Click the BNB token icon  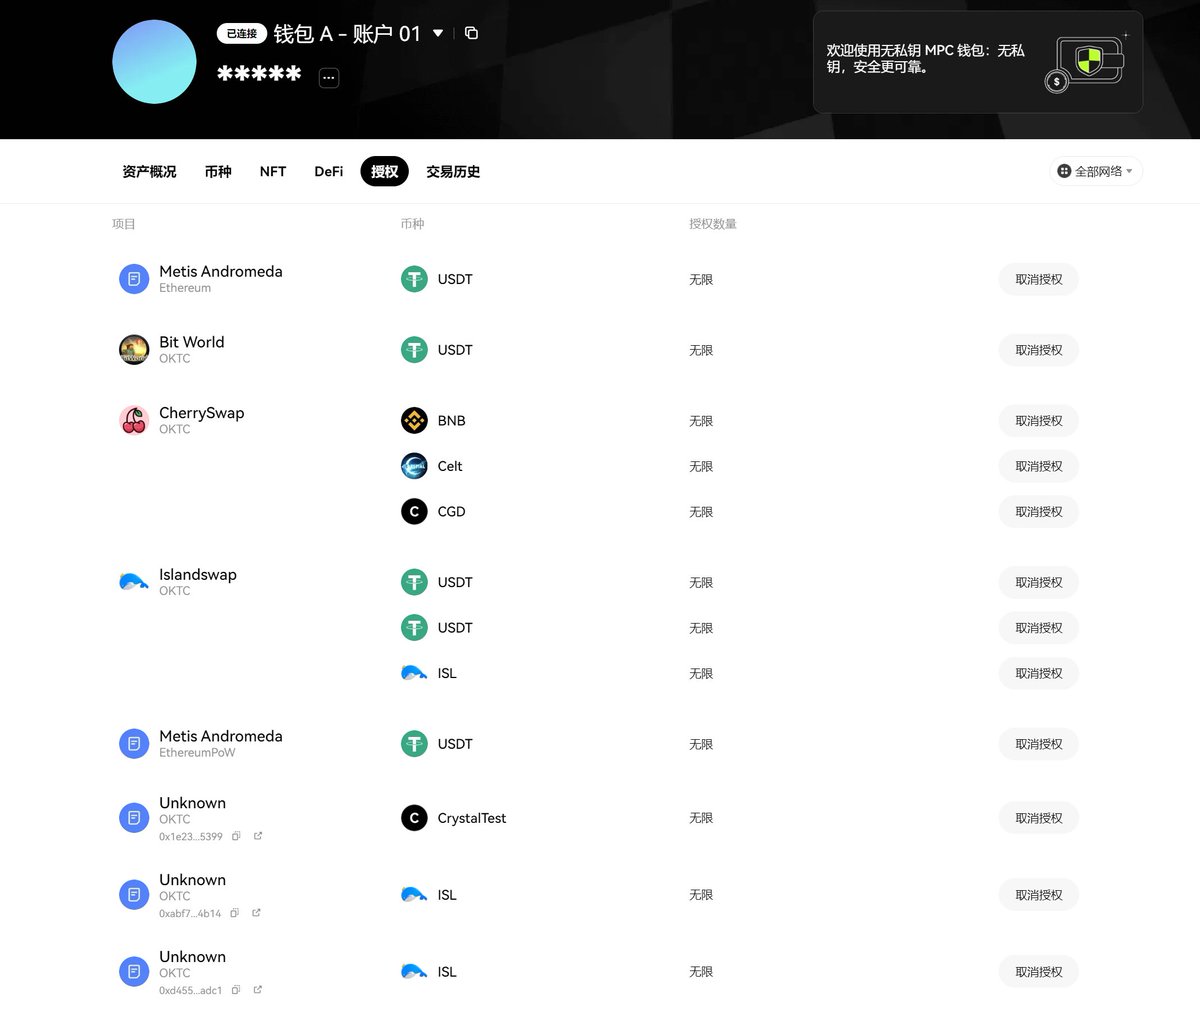pos(414,420)
